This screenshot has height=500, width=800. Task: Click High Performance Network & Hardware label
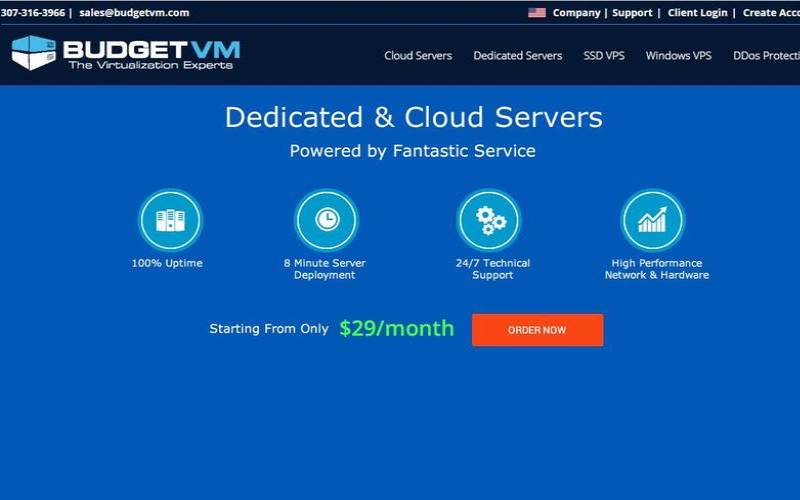click(657, 269)
